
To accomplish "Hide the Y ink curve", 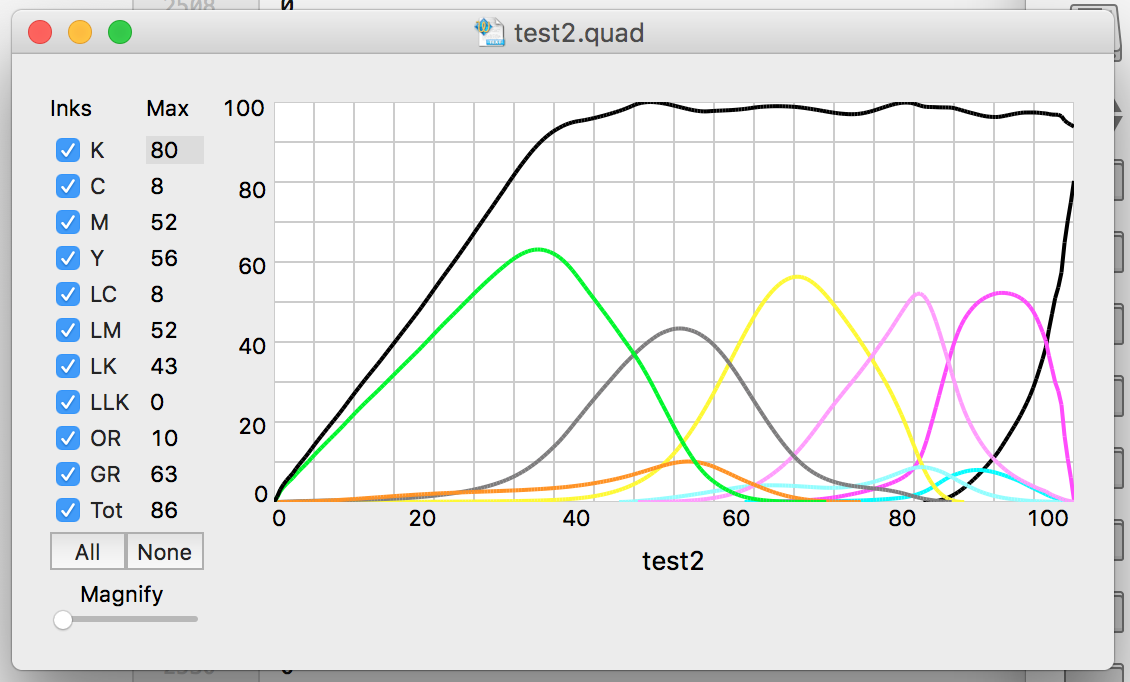I will pos(68,258).
